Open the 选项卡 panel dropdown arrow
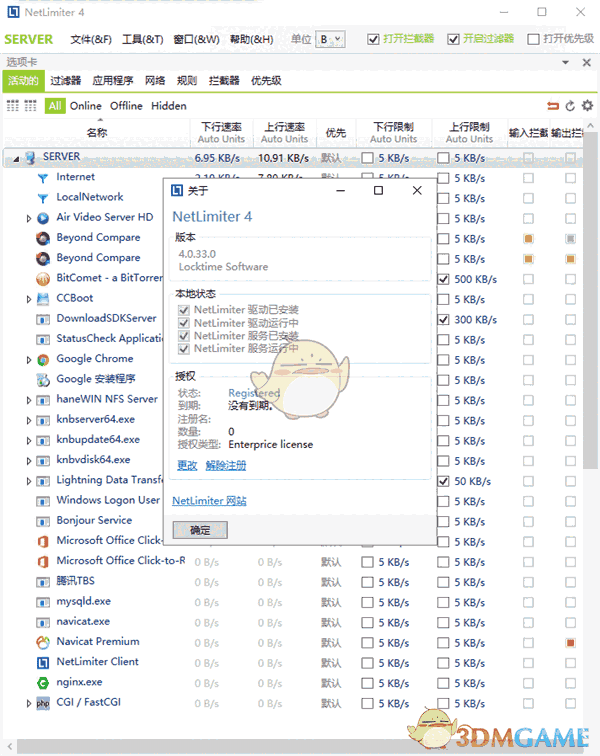This screenshot has height=756, width=600. (x=565, y=62)
